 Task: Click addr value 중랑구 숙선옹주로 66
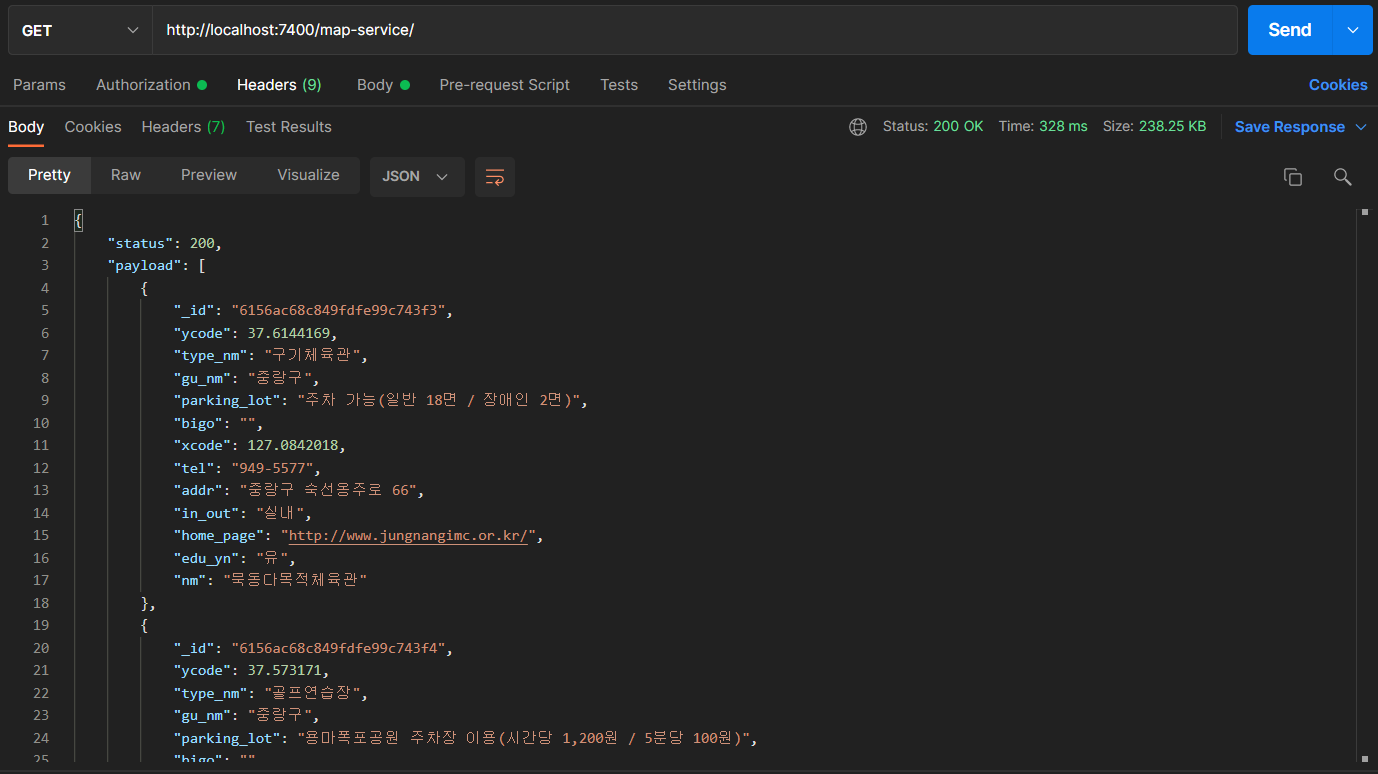point(329,491)
